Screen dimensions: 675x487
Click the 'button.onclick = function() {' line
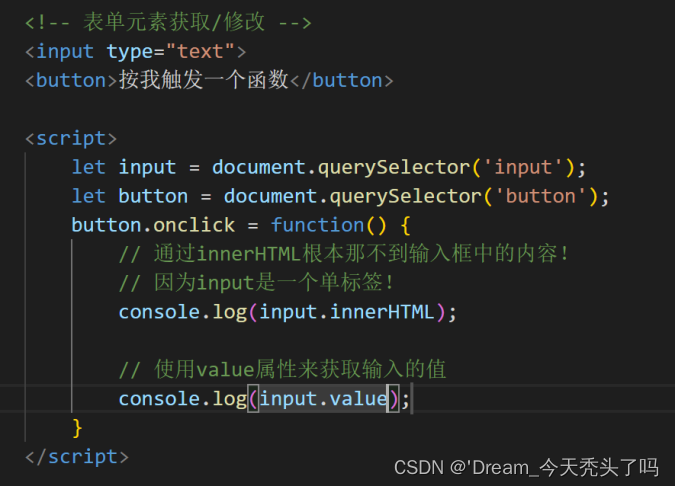click(241, 225)
